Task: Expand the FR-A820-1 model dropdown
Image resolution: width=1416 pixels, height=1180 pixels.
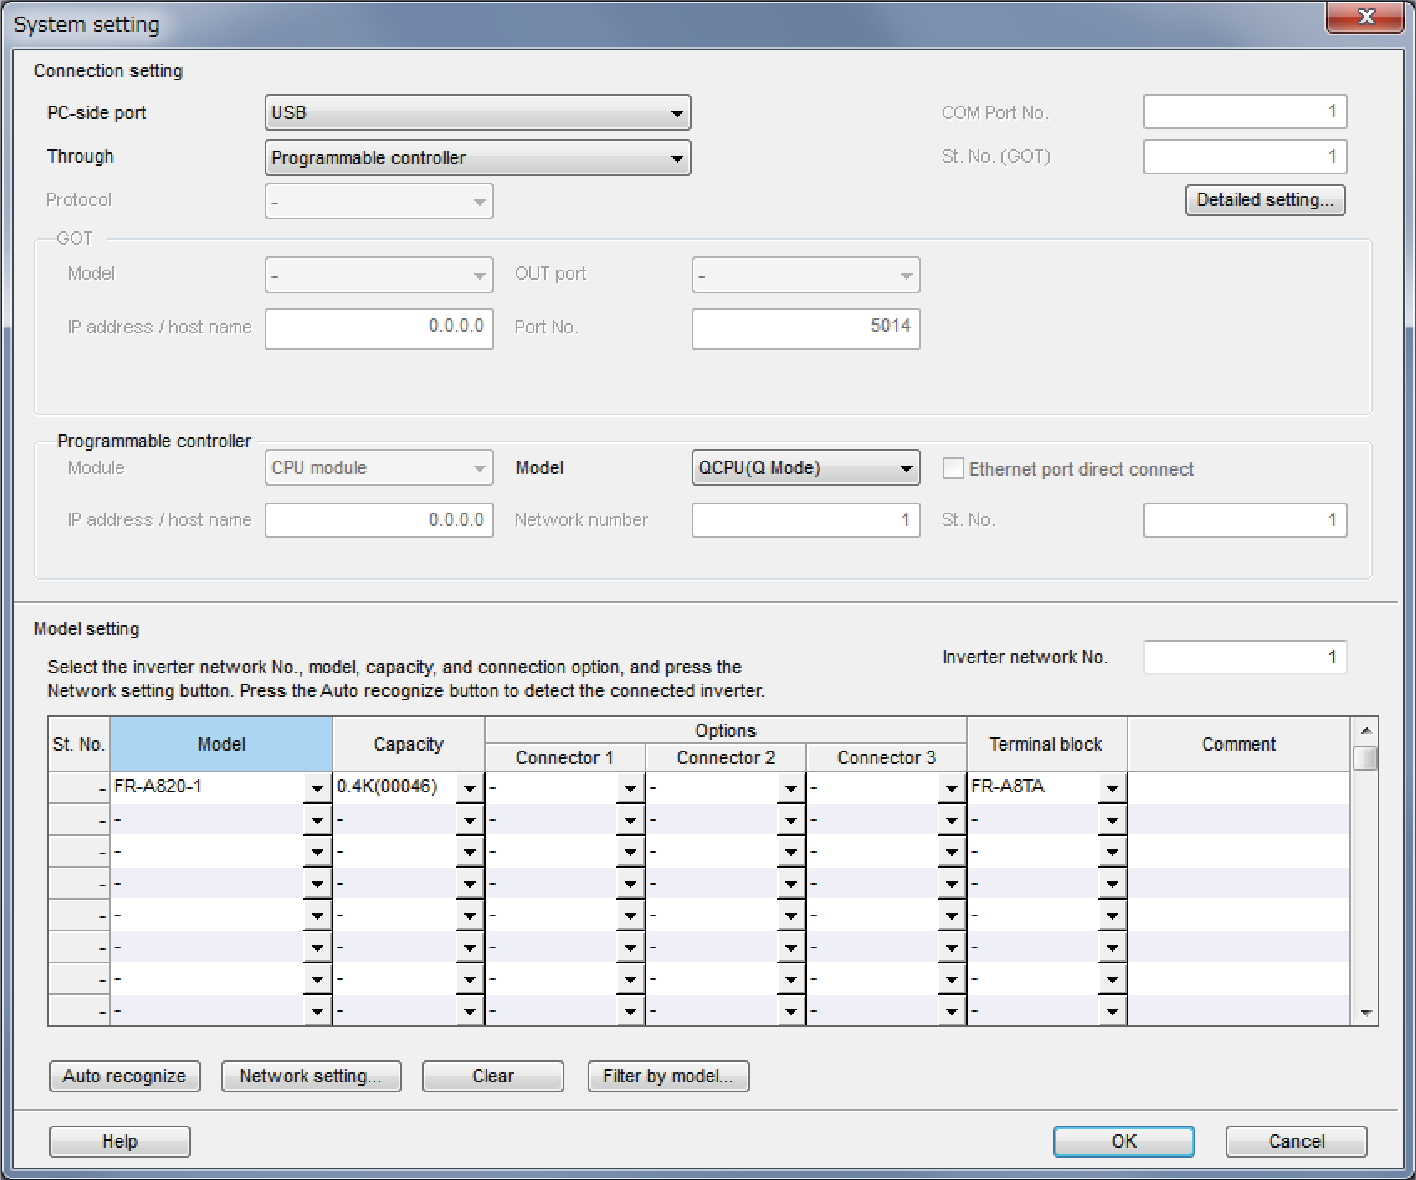Action: (x=317, y=788)
